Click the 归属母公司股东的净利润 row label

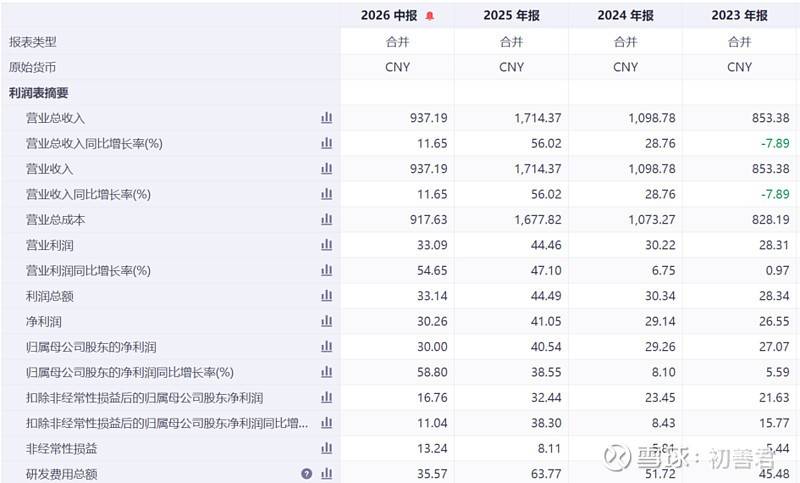click(x=91, y=347)
